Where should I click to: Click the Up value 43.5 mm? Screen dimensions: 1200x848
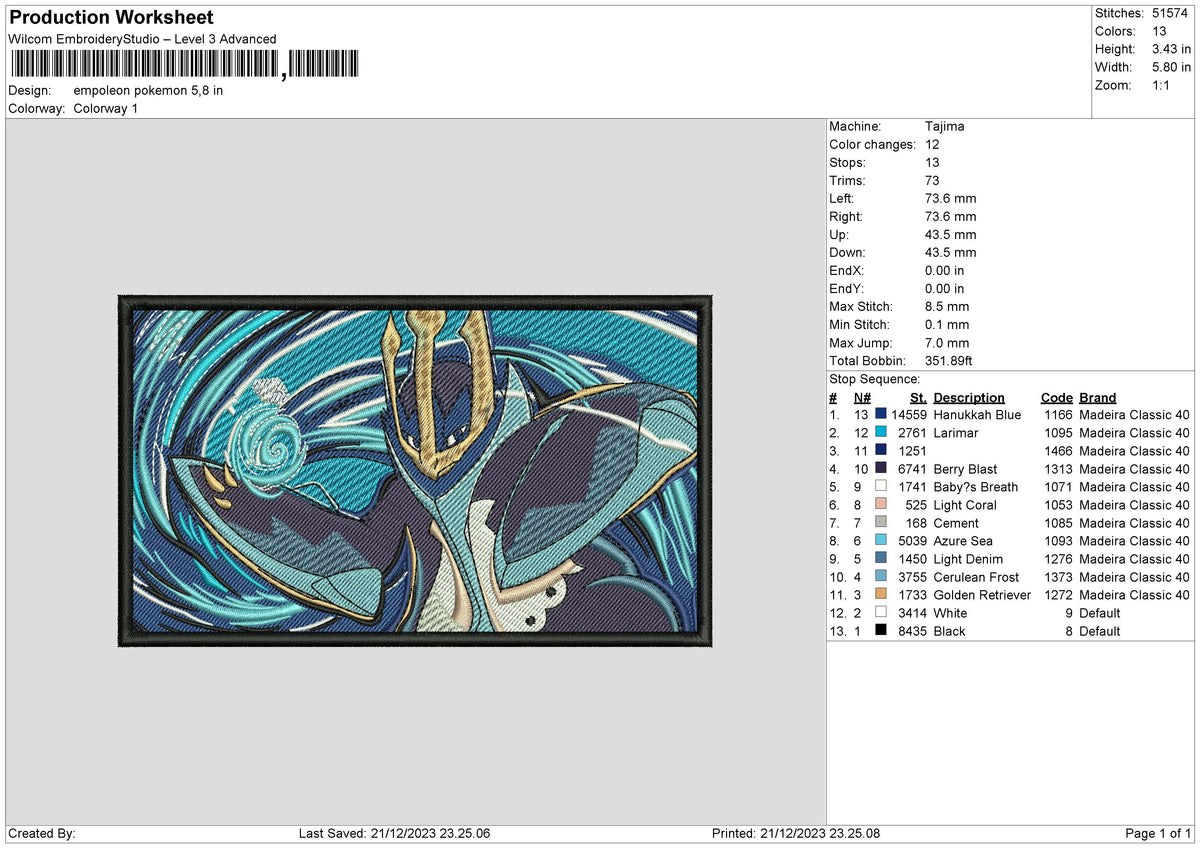(x=951, y=235)
